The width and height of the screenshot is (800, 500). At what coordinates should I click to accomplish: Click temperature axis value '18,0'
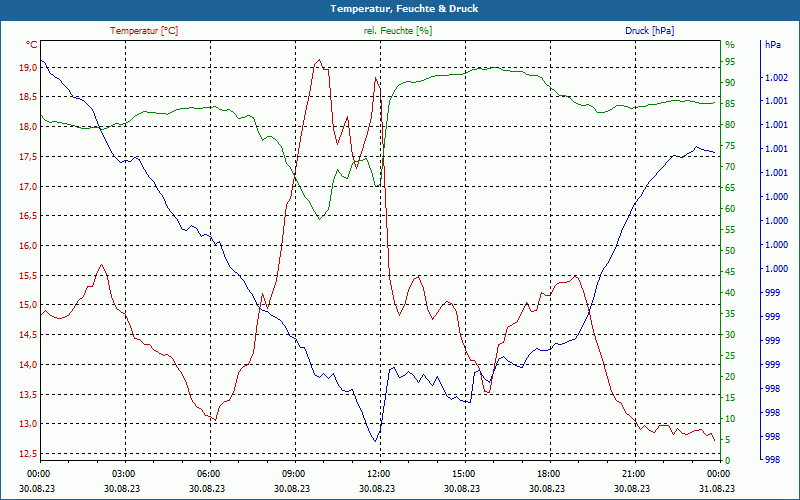click(29, 127)
